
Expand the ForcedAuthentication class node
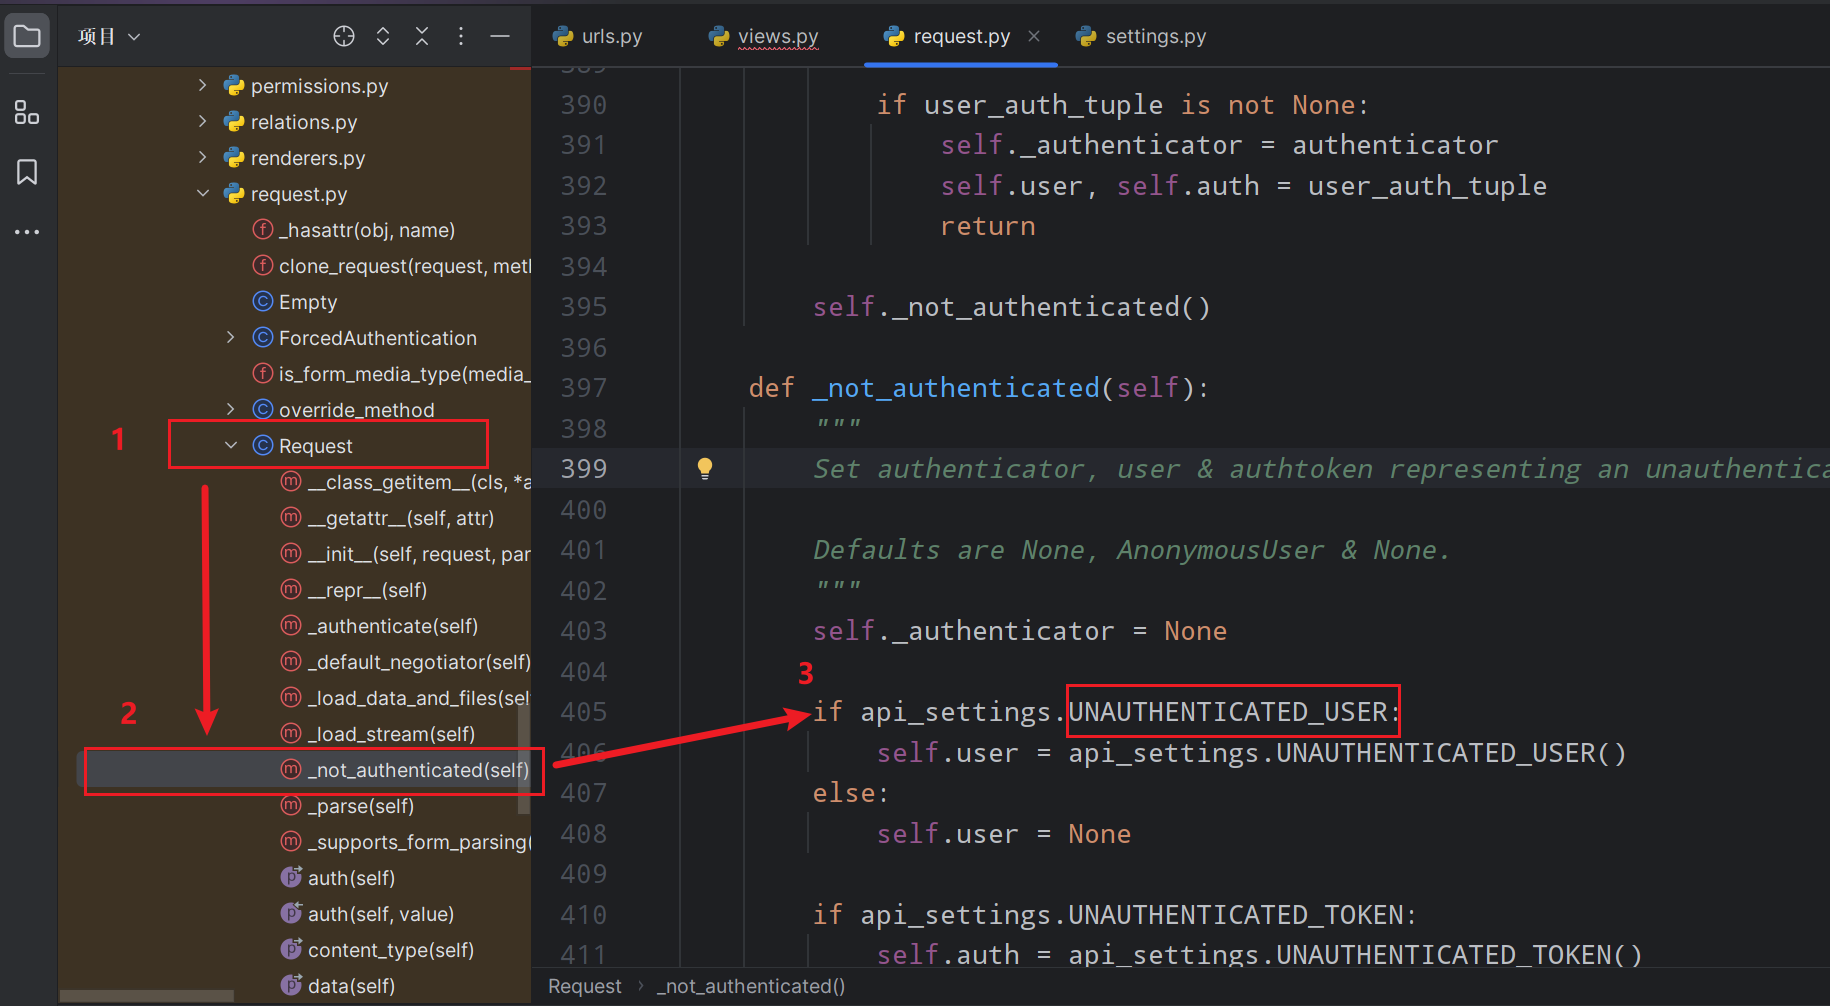231,338
